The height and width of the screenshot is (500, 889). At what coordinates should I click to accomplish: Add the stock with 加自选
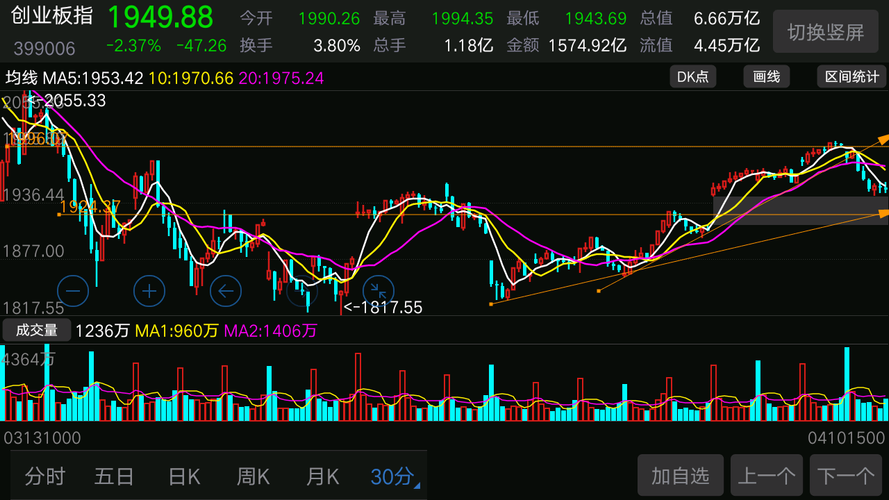[x=680, y=475]
